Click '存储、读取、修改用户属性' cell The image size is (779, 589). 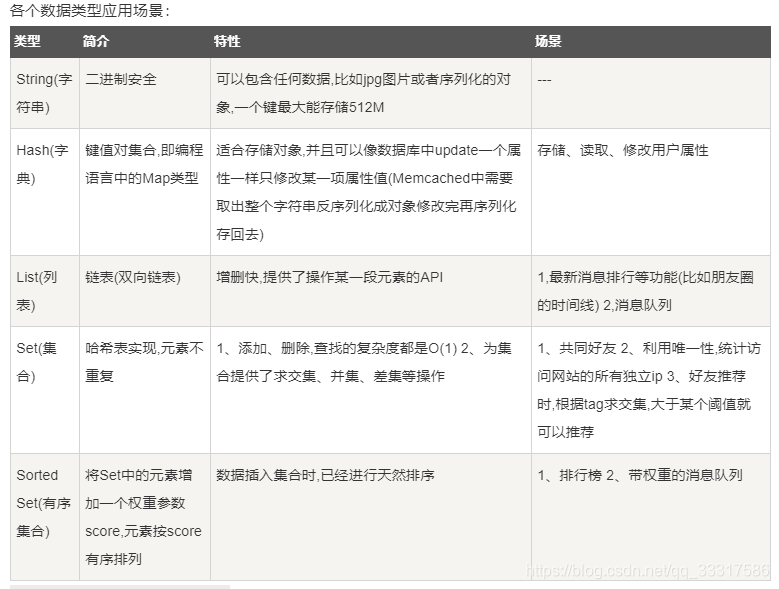click(651, 192)
